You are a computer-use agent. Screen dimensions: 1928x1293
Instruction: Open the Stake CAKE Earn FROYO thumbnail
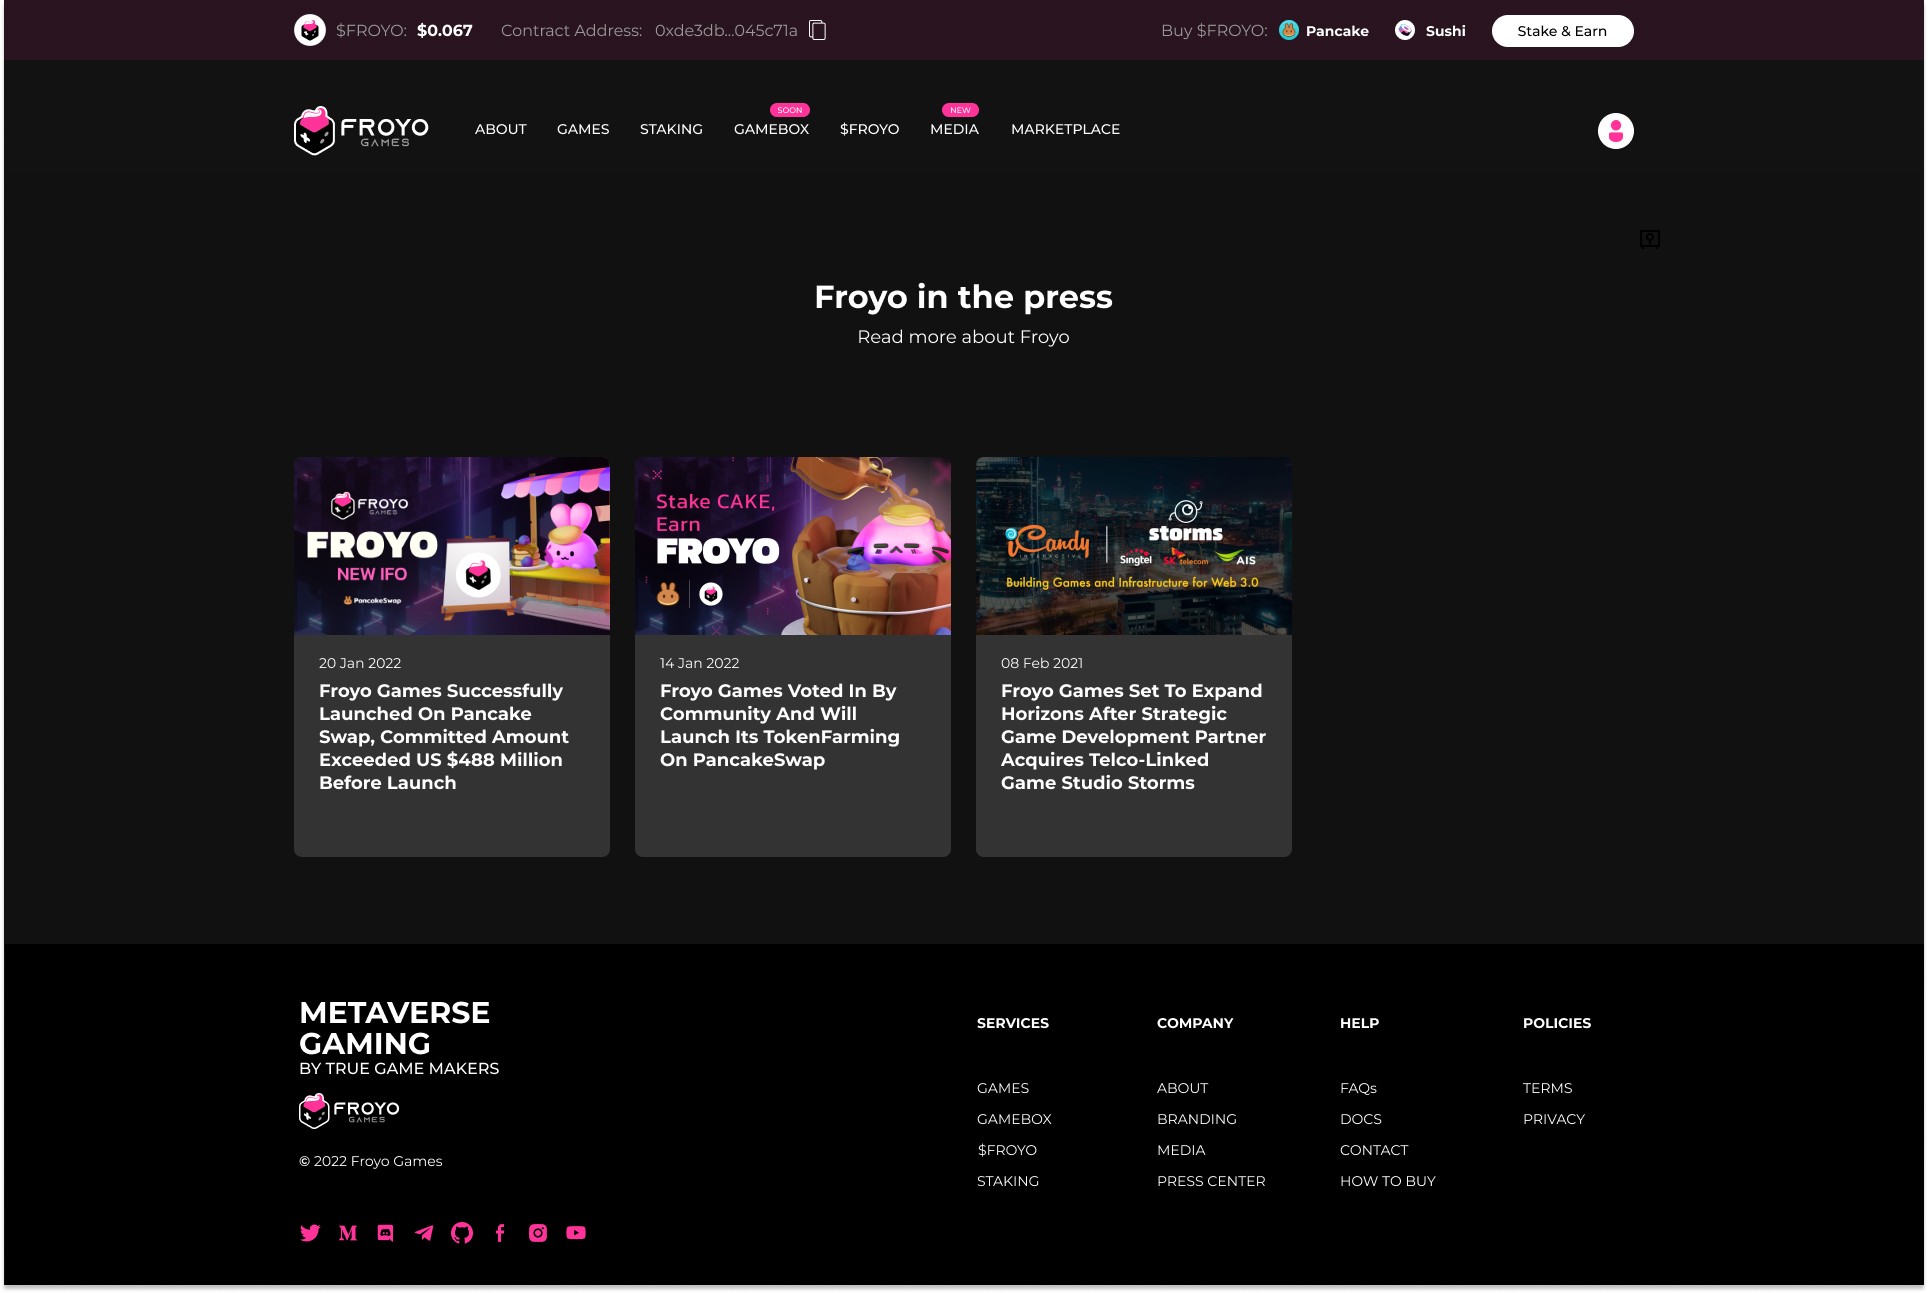click(792, 546)
